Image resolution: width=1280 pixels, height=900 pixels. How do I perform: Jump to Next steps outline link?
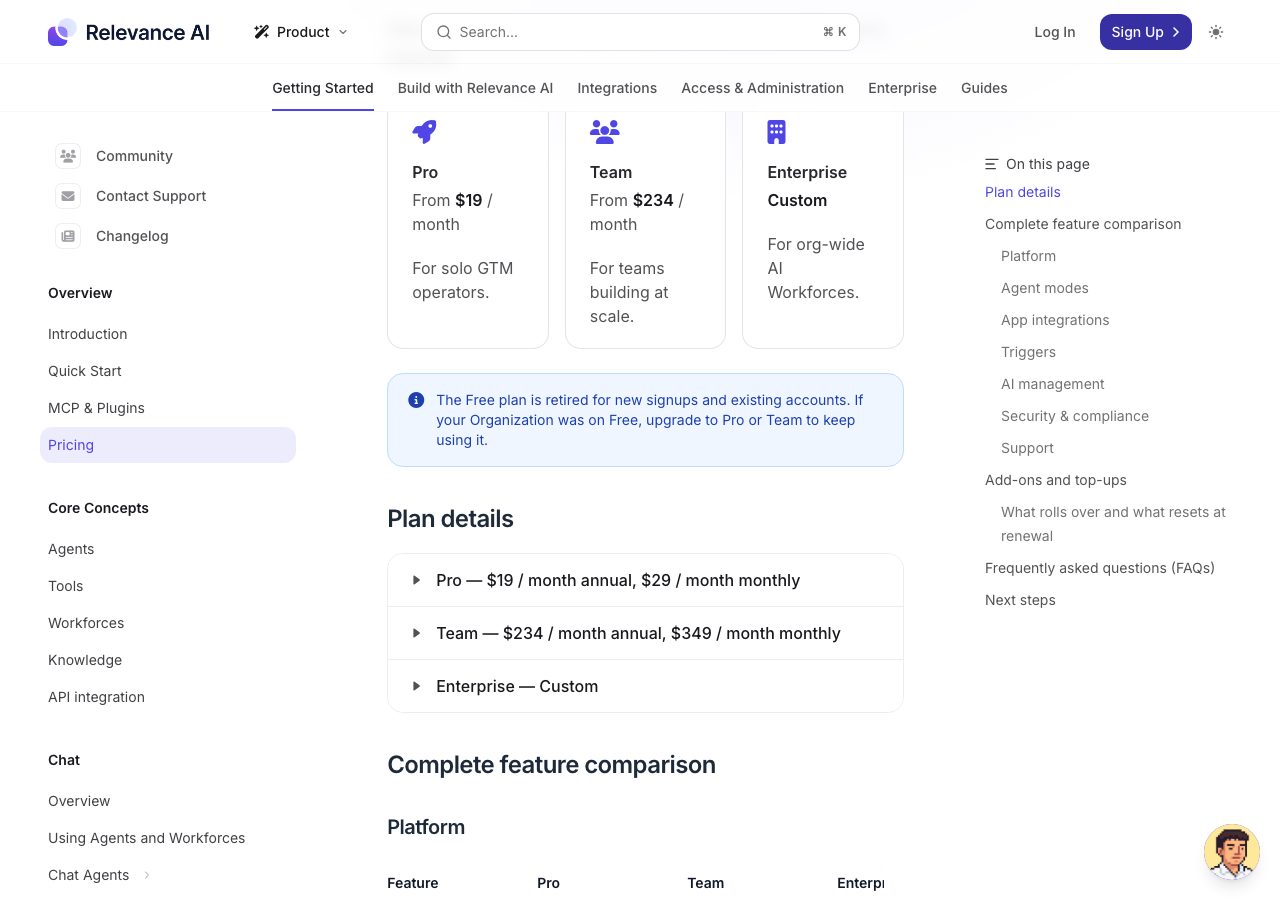(x=1020, y=600)
